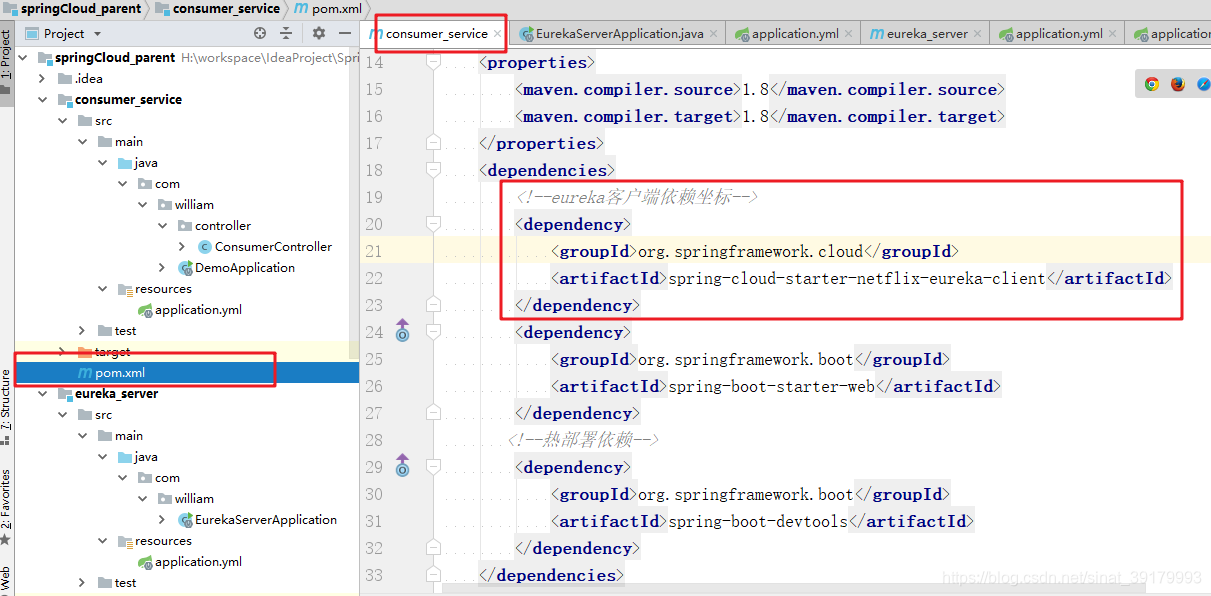Click the spring-boot-devtools artifactId text
This screenshot has height=596, width=1211.
[758, 521]
